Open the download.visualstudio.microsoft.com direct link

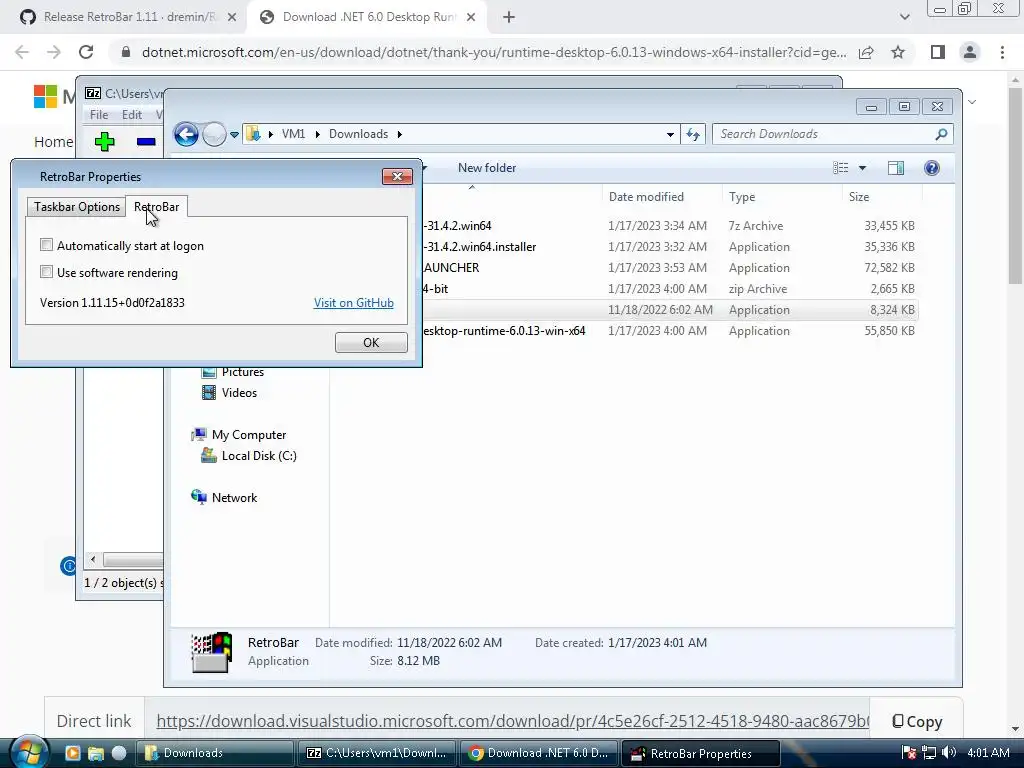(x=513, y=721)
